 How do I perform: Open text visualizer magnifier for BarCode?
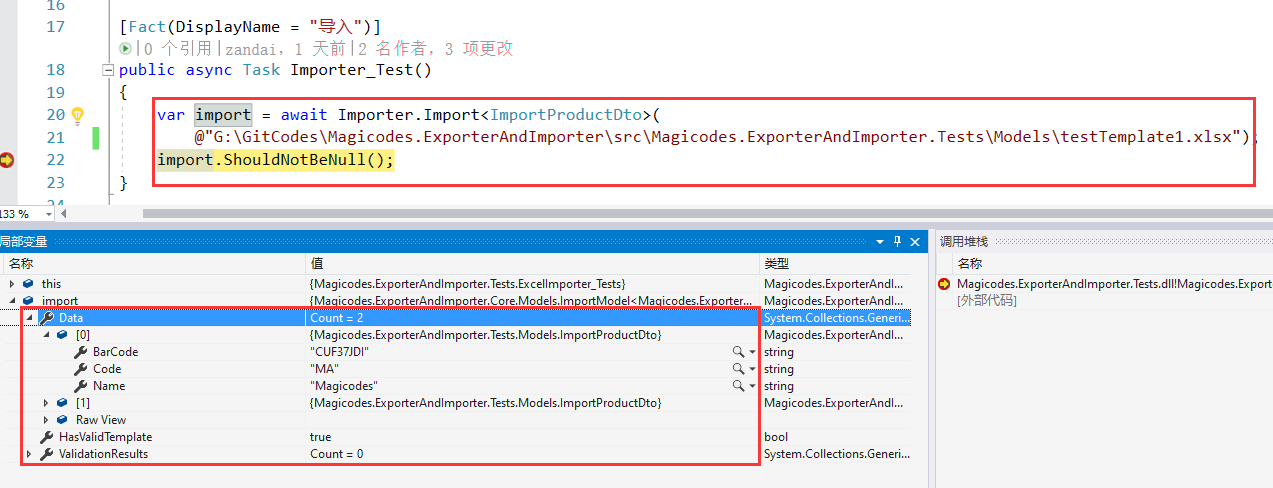pyautogui.click(x=738, y=352)
